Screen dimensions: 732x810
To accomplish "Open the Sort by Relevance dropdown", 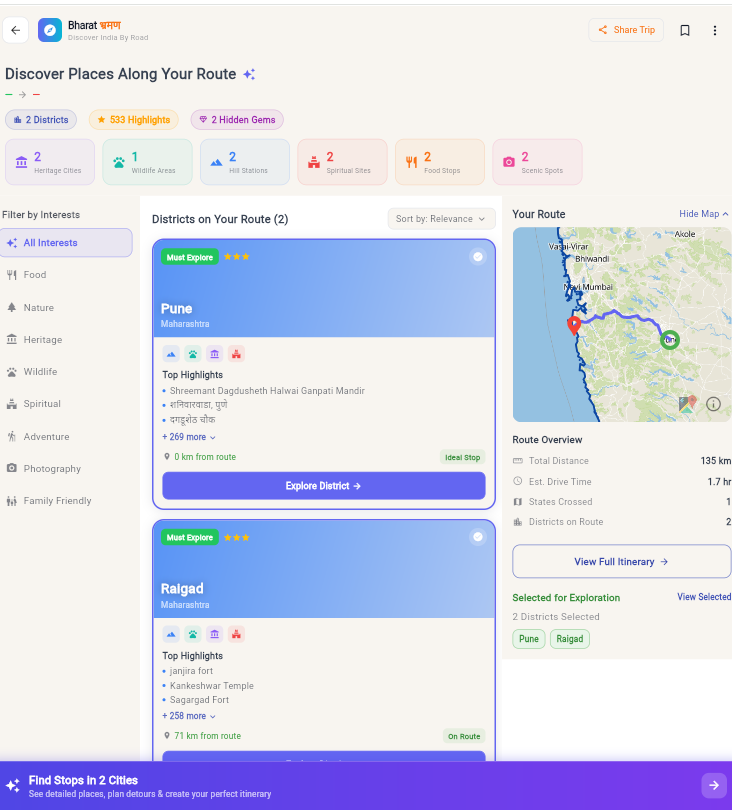I will (441, 219).
